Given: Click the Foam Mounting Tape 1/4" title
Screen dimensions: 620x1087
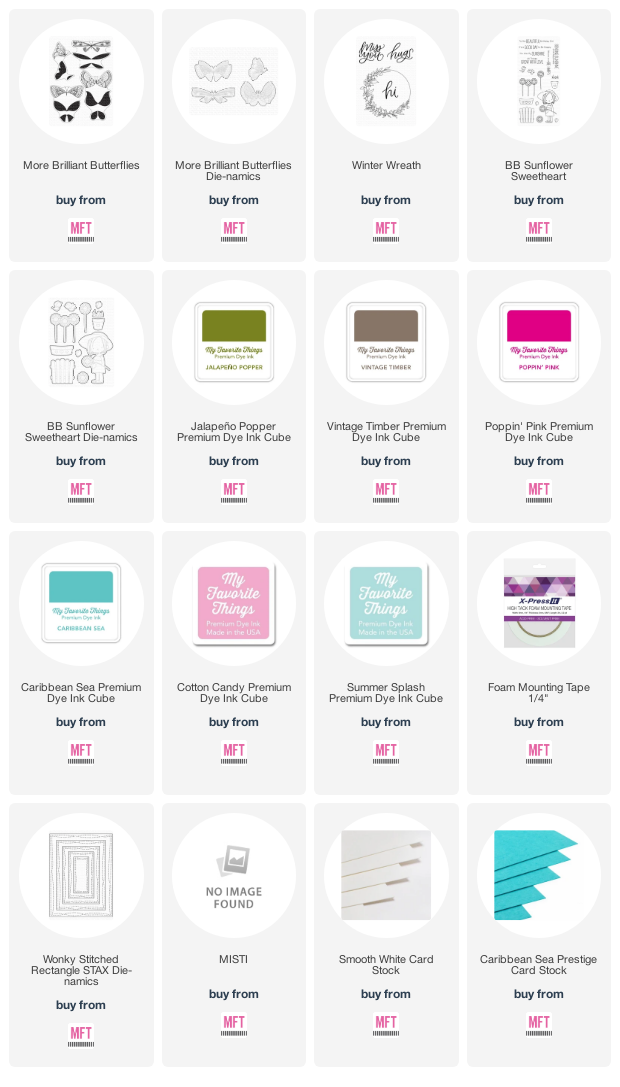Looking at the screenshot, I should [x=539, y=693].
